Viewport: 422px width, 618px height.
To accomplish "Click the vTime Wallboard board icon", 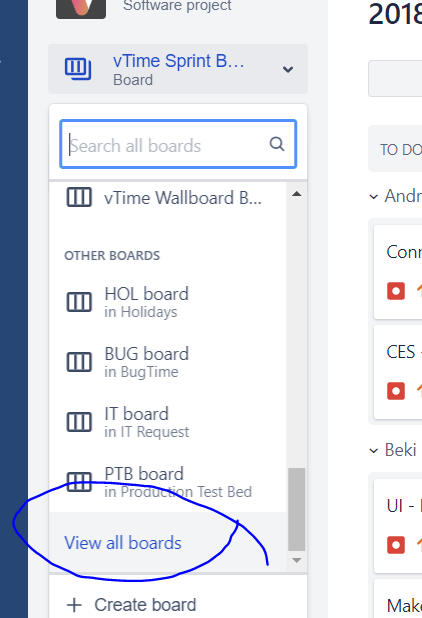I will pyautogui.click(x=79, y=197).
